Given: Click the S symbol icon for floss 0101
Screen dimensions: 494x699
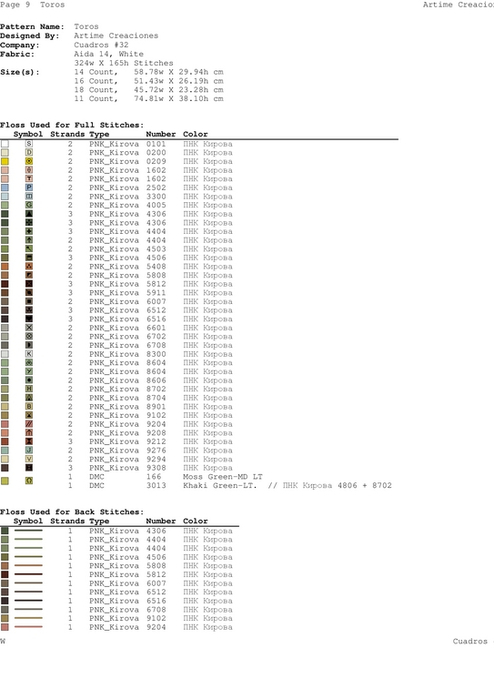Looking at the screenshot, I should (x=29, y=144).
